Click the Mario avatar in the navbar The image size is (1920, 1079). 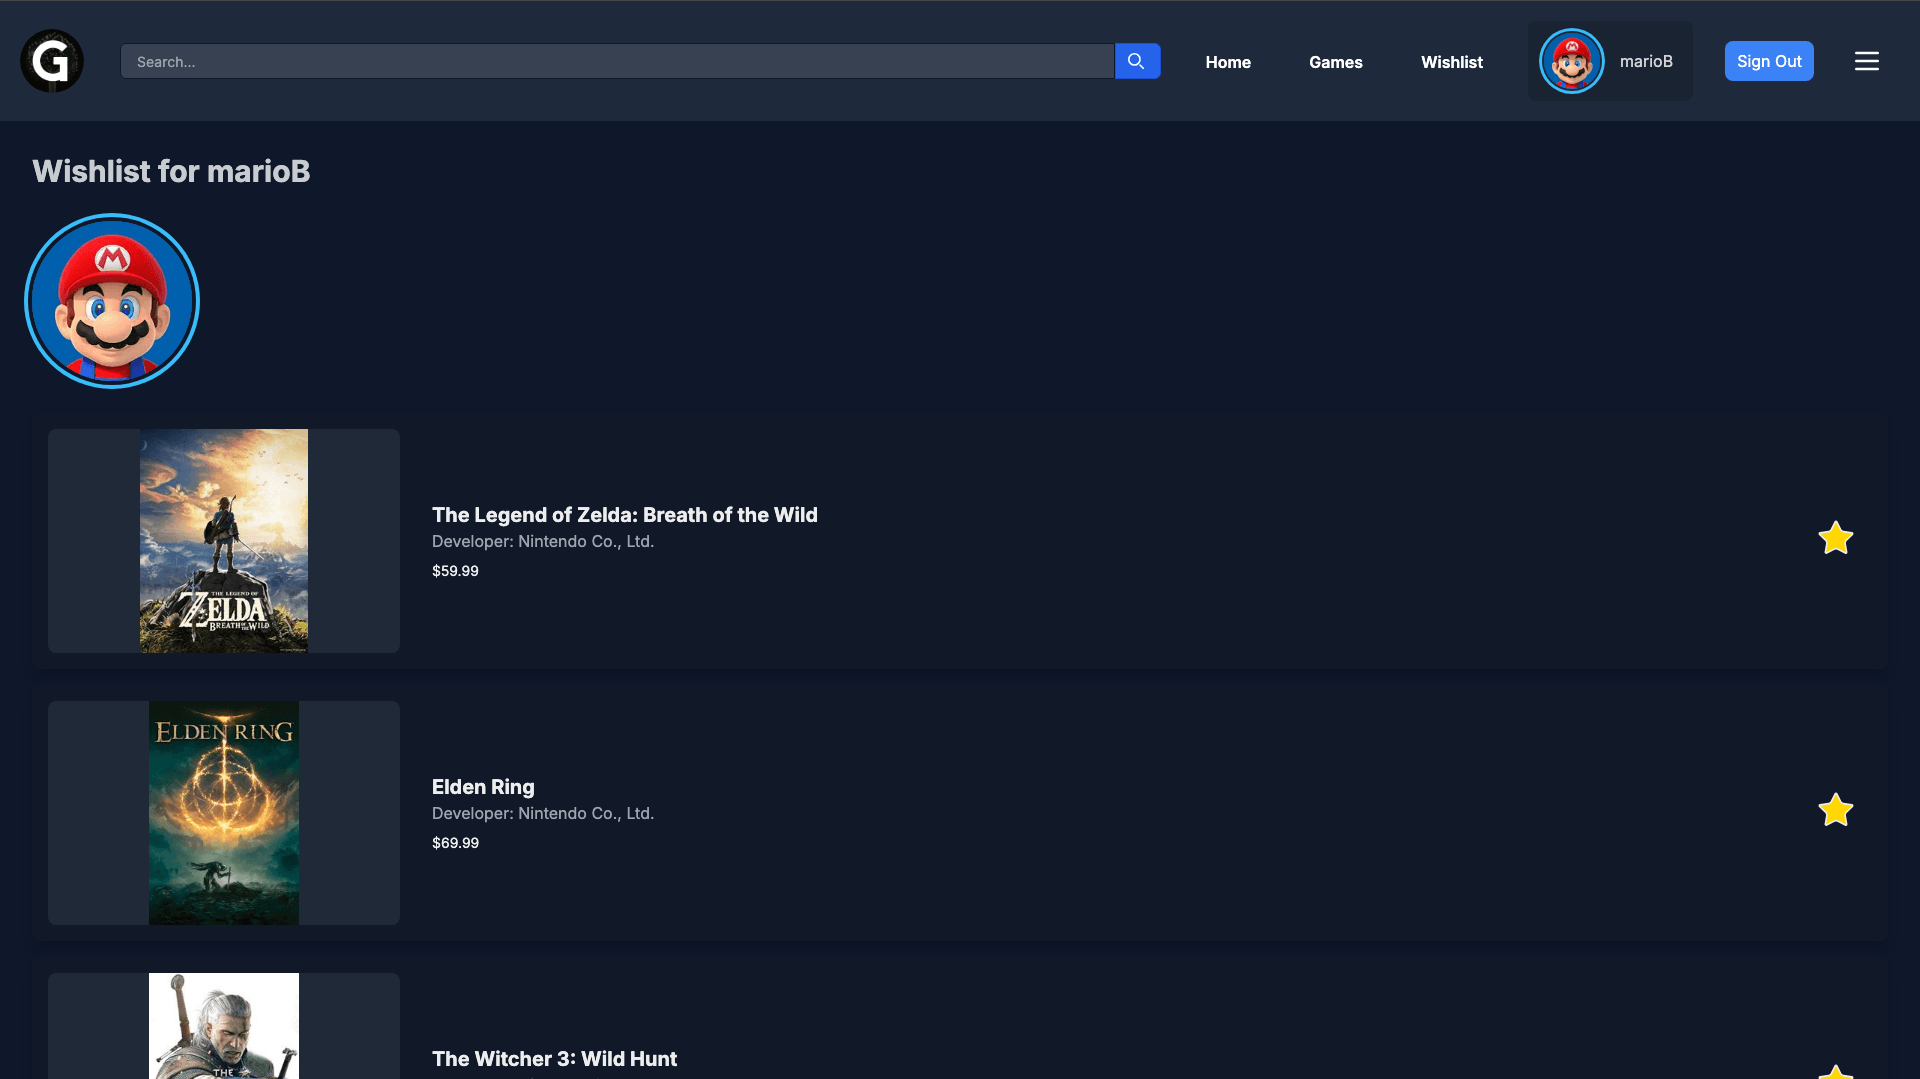[1571, 61]
